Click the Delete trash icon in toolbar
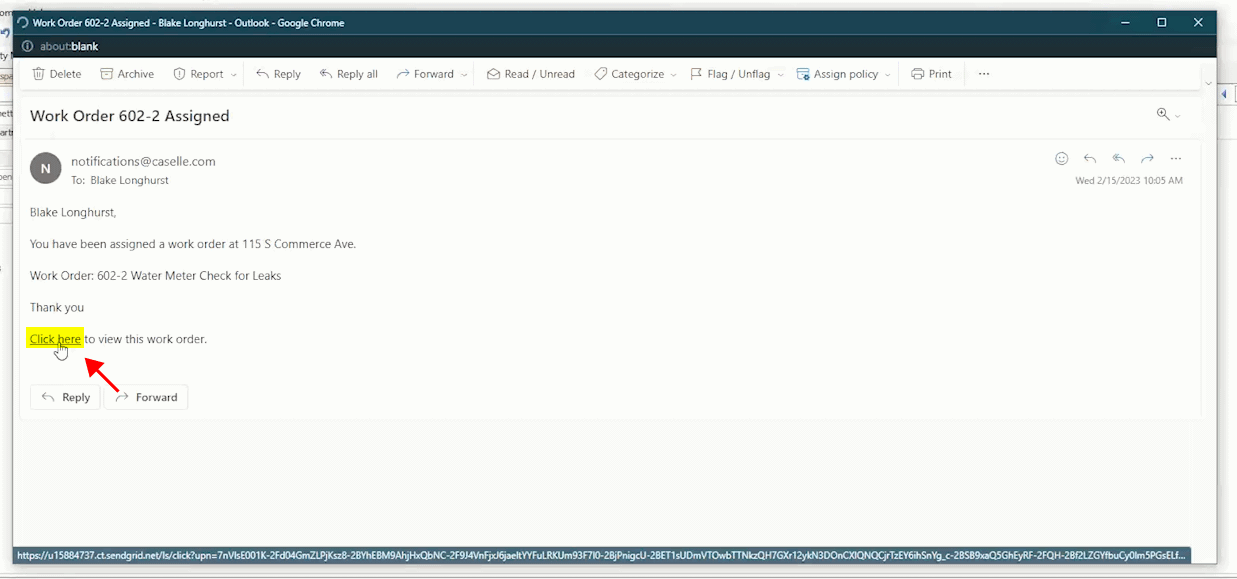The image size is (1237, 579). [x=39, y=74]
